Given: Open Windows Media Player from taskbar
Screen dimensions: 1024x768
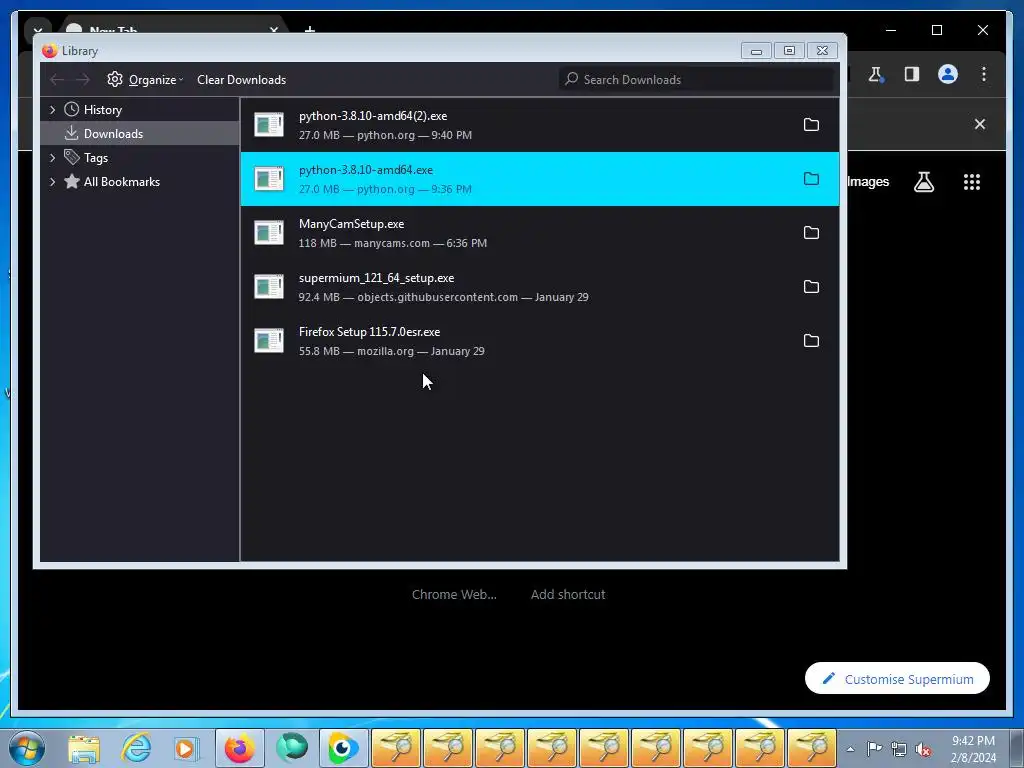Looking at the screenshot, I should [186, 749].
